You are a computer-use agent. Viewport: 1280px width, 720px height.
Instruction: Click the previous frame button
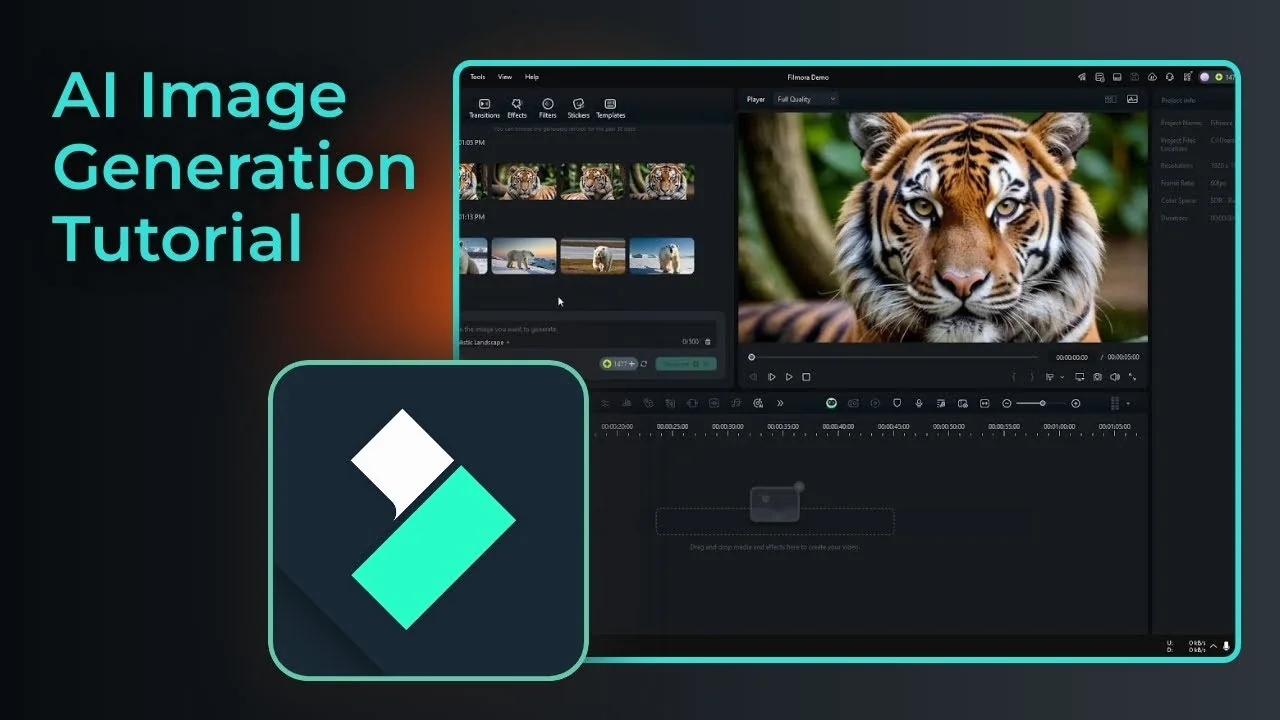(x=753, y=377)
